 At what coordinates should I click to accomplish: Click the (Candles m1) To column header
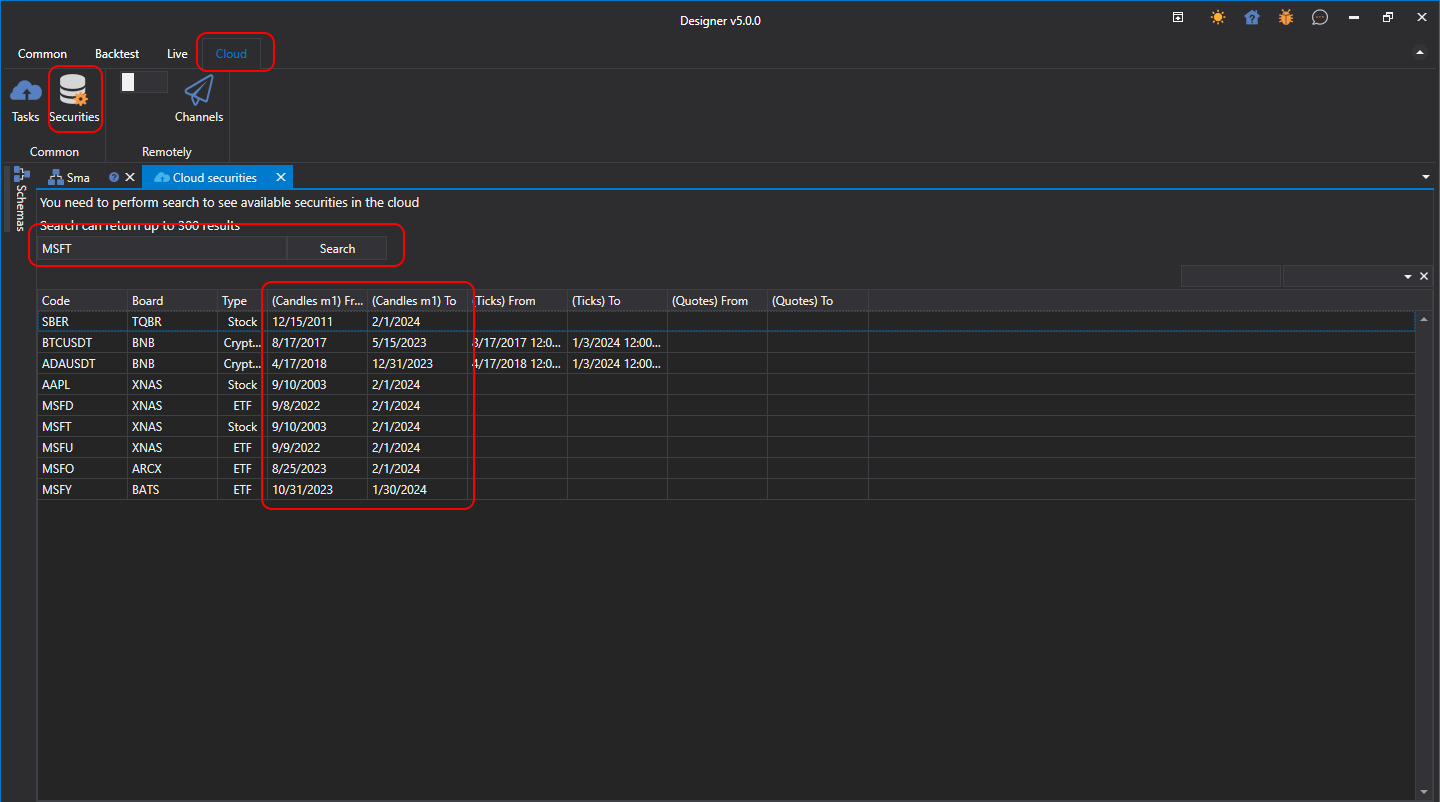417,300
